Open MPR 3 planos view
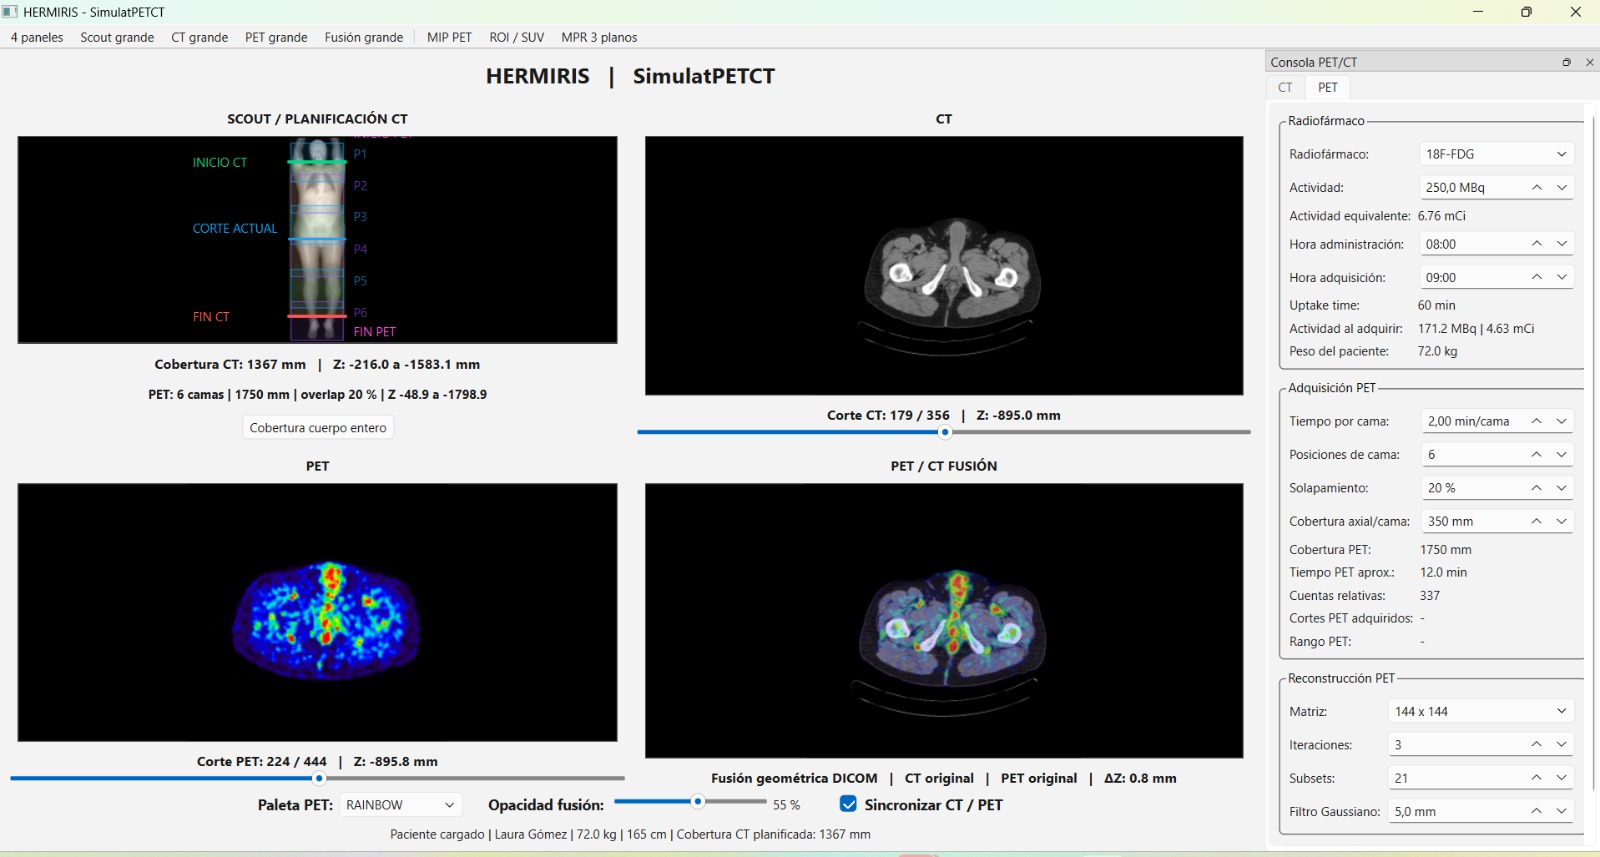The image size is (1600, 857). [x=599, y=37]
